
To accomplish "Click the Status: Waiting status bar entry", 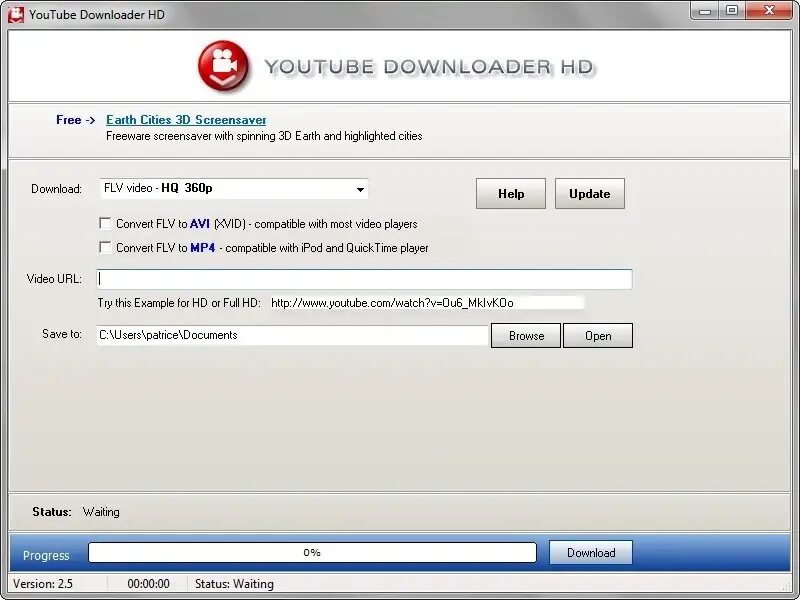I will click(234, 584).
